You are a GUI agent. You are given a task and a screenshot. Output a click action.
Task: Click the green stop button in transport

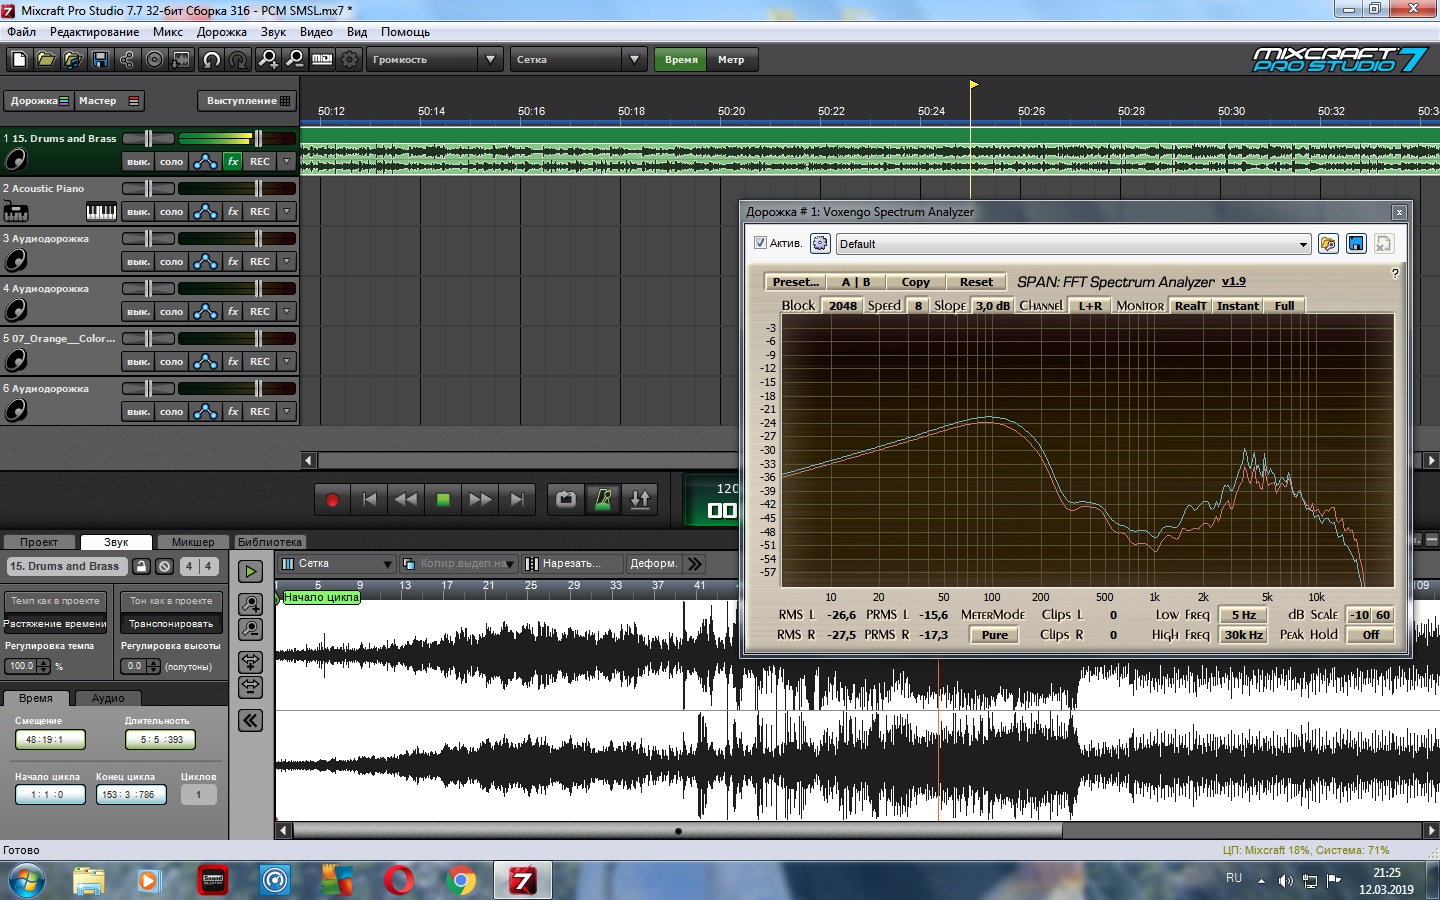(443, 500)
